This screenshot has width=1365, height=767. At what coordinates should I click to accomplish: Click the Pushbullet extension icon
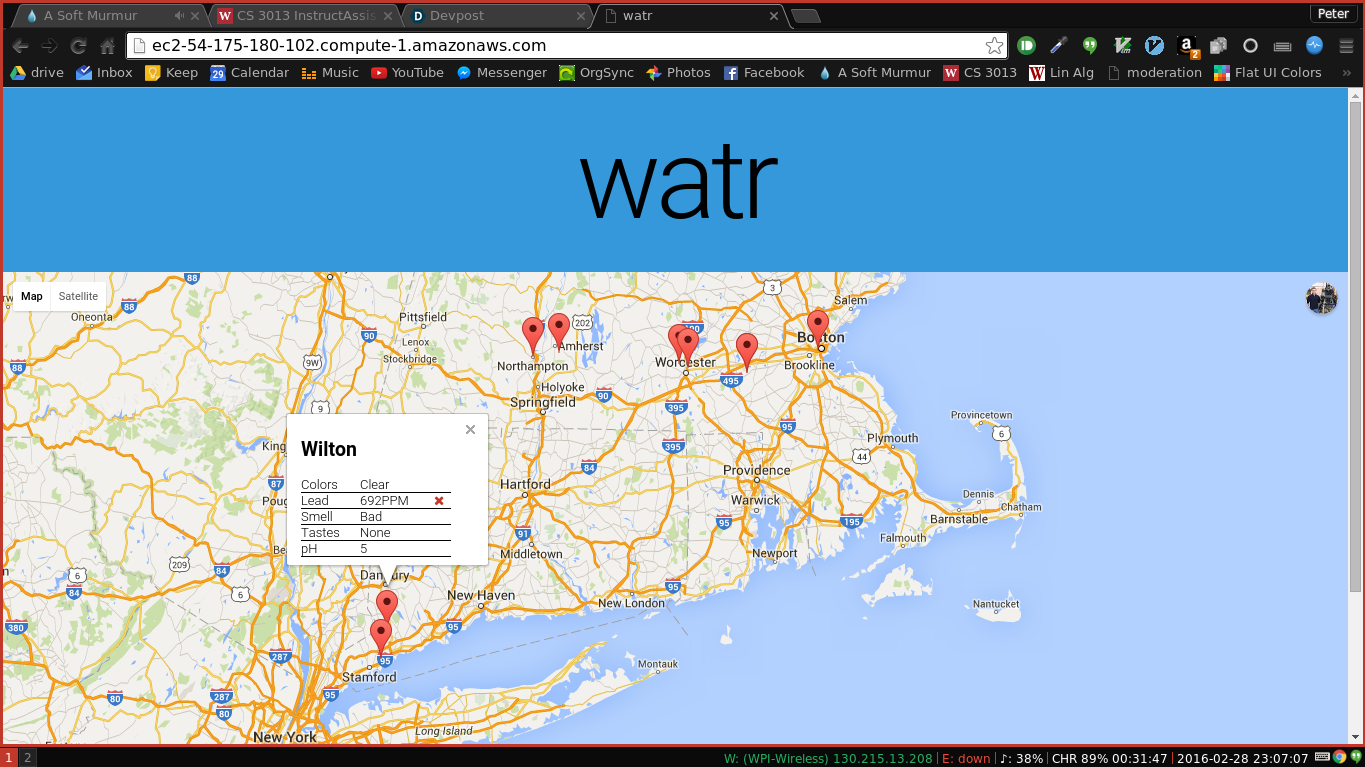[1026, 45]
